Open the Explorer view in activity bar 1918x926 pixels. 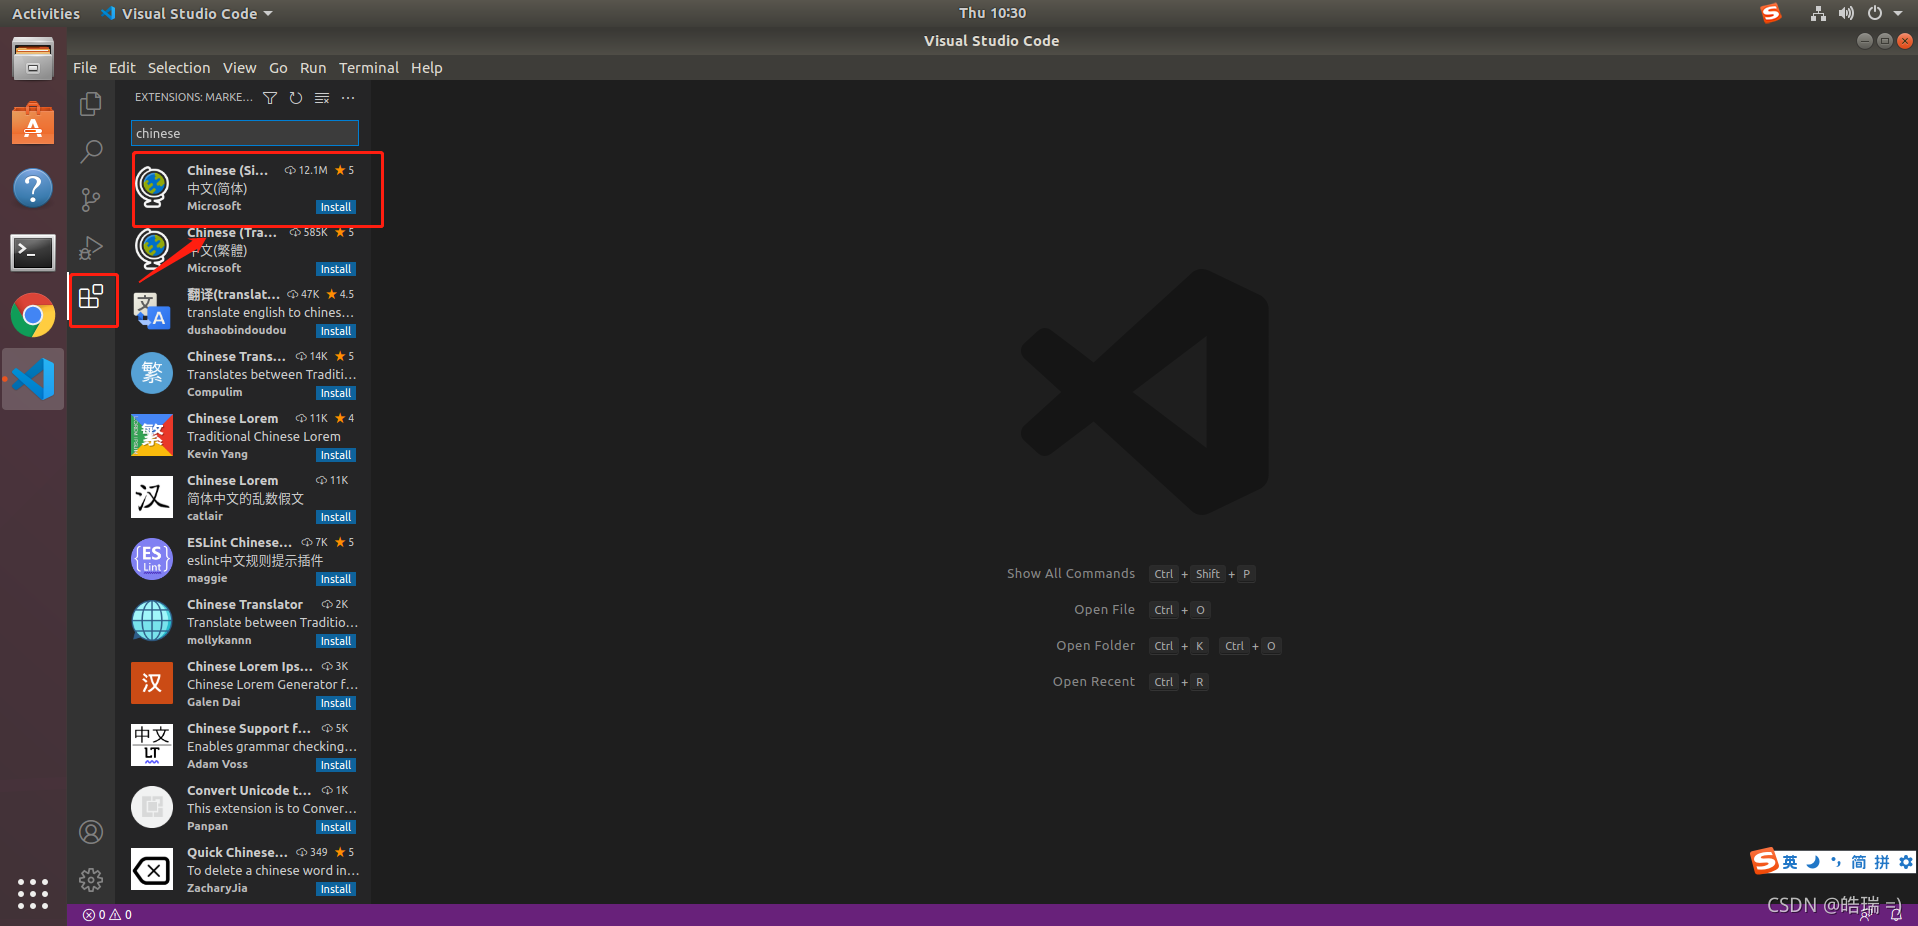click(91, 104)
